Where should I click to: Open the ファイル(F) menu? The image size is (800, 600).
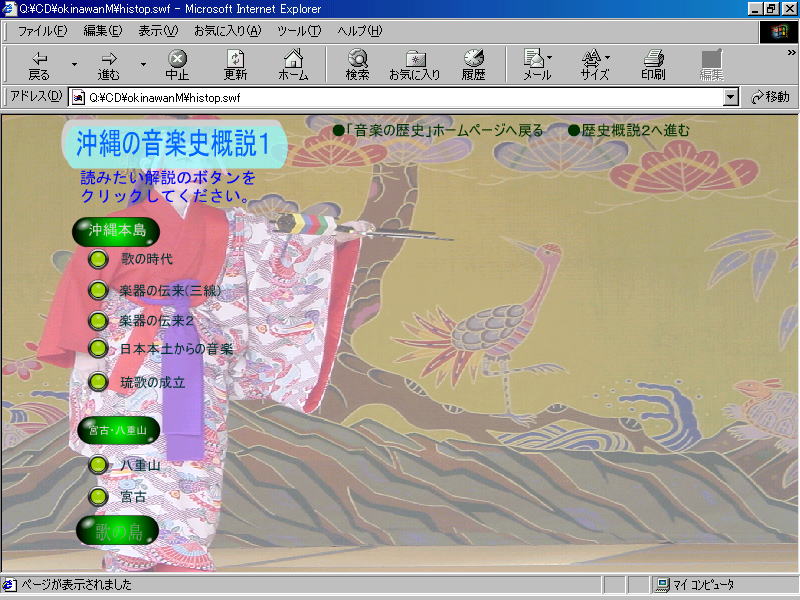(x=42, y=31)
